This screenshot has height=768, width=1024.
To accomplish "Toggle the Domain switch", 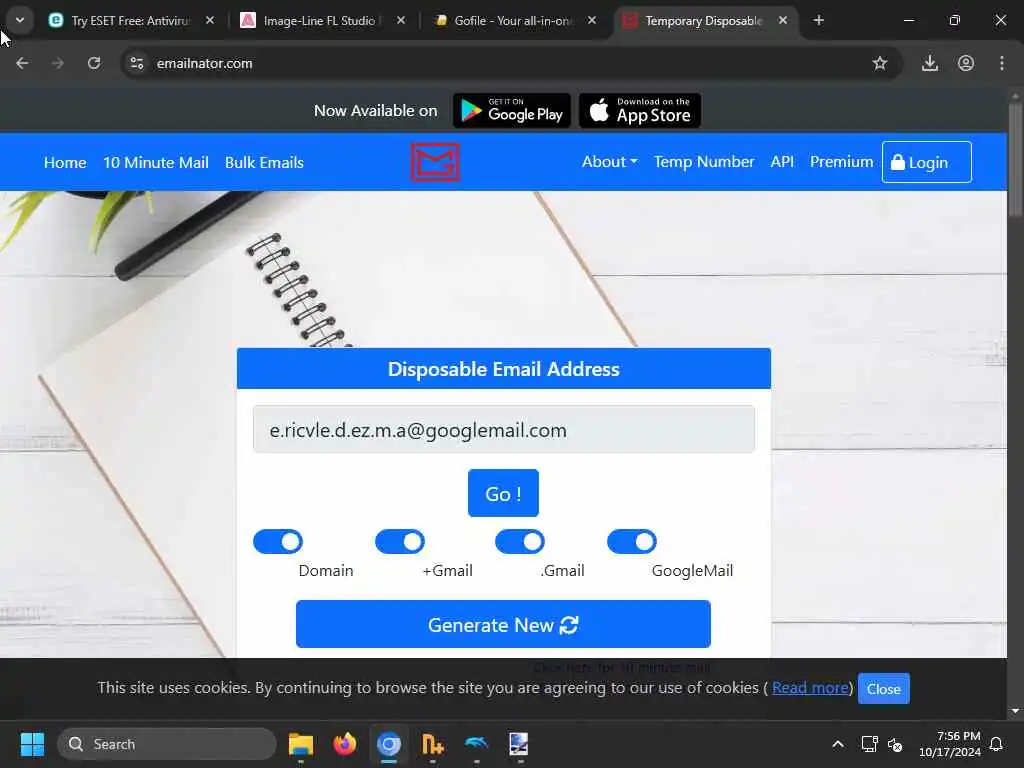I will pos(278,541).
